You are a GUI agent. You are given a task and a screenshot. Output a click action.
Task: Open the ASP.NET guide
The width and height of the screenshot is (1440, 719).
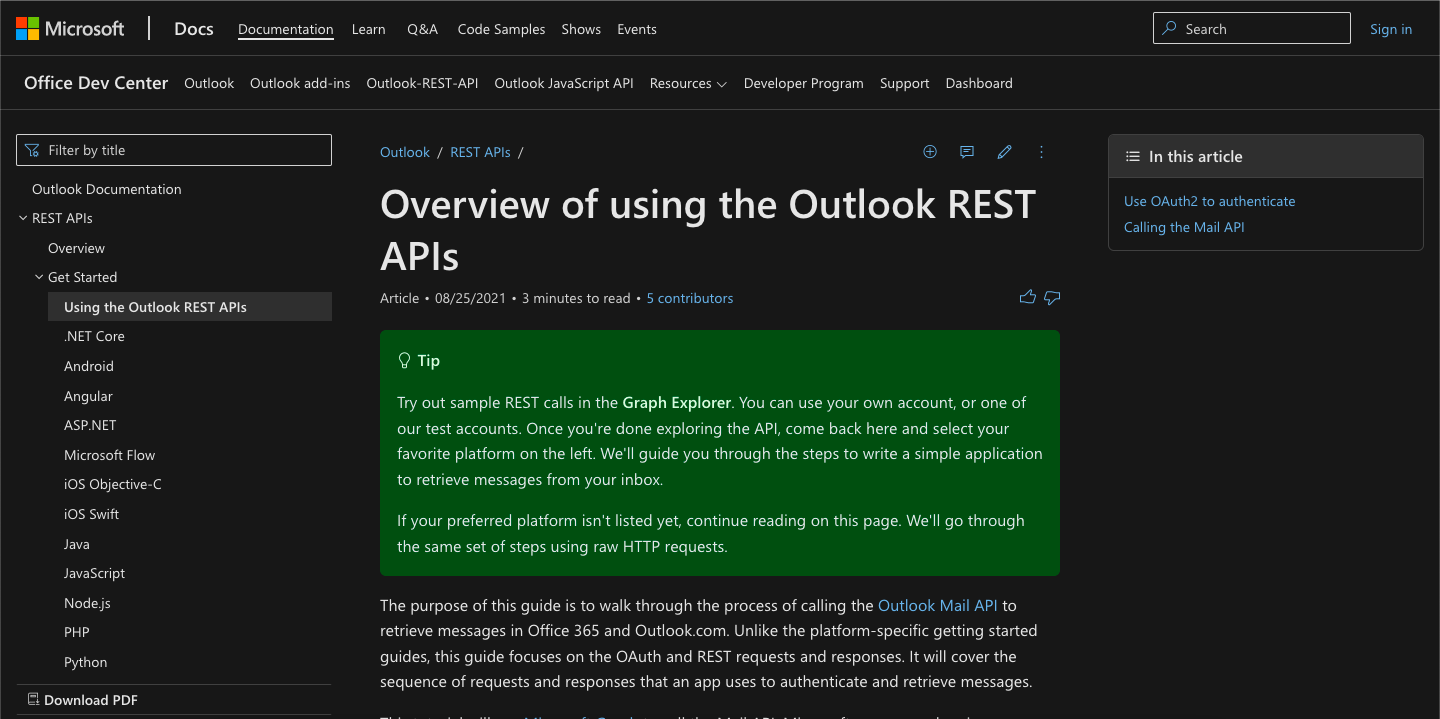(90, 425)
